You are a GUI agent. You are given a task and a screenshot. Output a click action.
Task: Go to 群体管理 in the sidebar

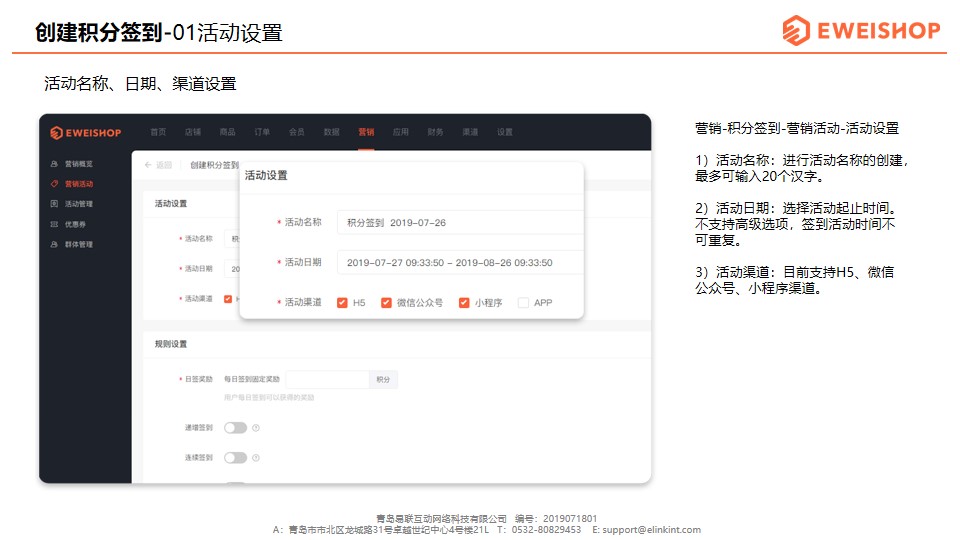79,244
